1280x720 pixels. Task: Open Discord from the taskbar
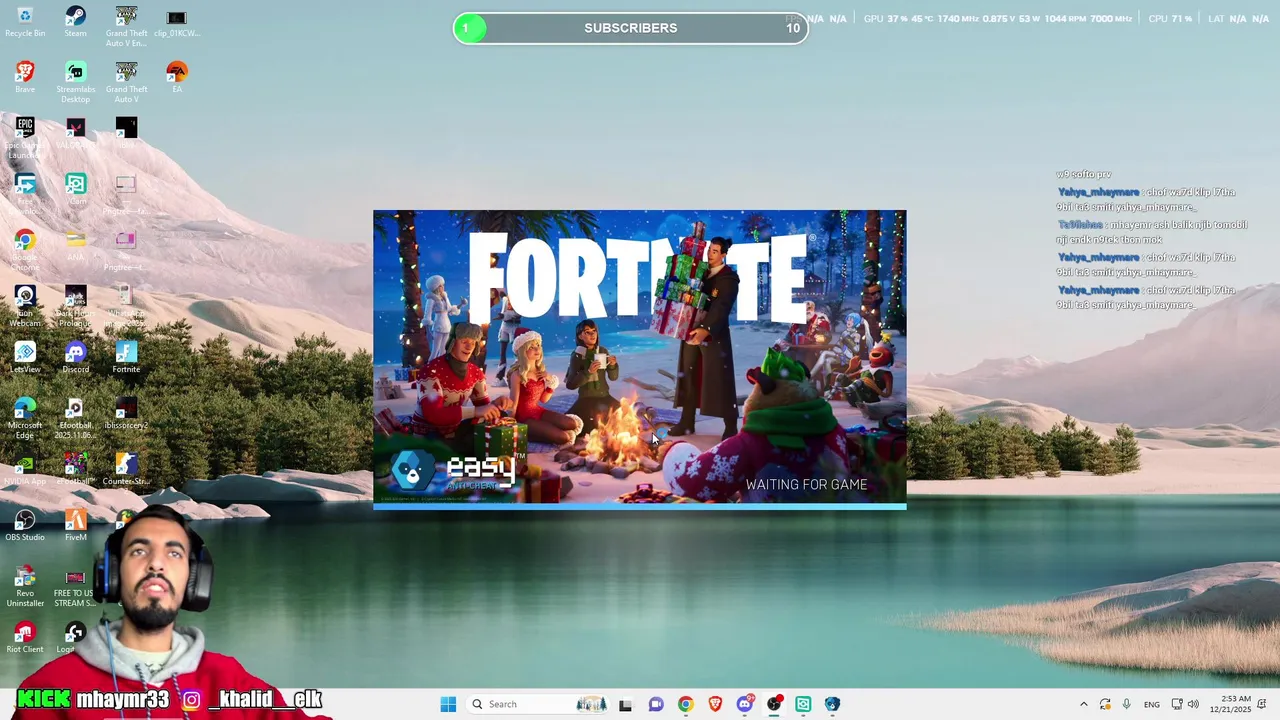click(745, 704)
